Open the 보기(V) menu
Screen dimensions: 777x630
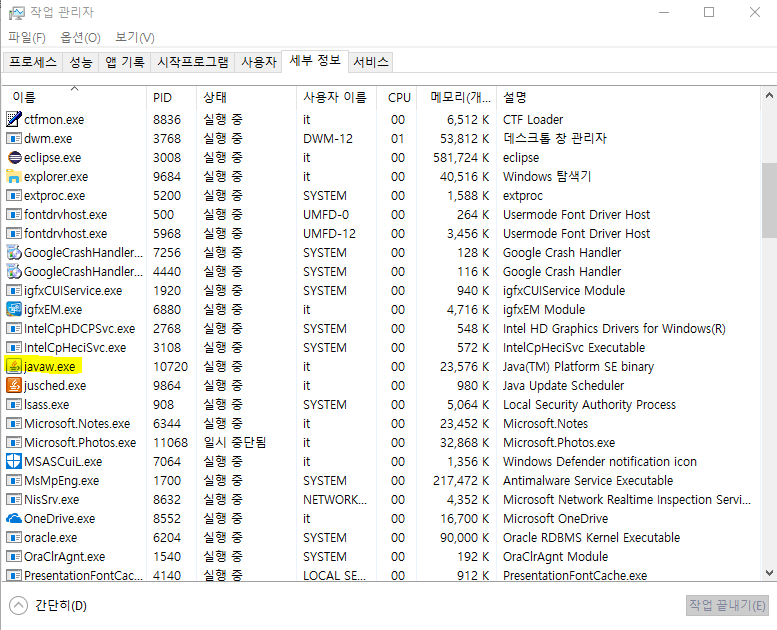click(135, 38)
